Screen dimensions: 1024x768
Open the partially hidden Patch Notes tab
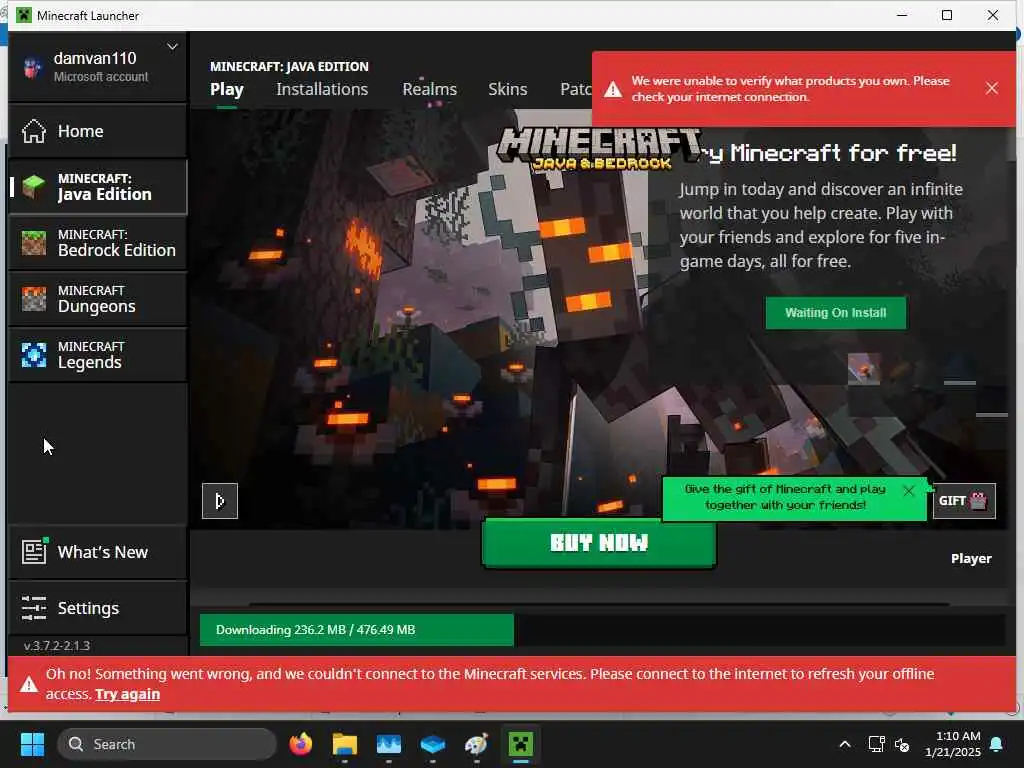tap(575, 89)
